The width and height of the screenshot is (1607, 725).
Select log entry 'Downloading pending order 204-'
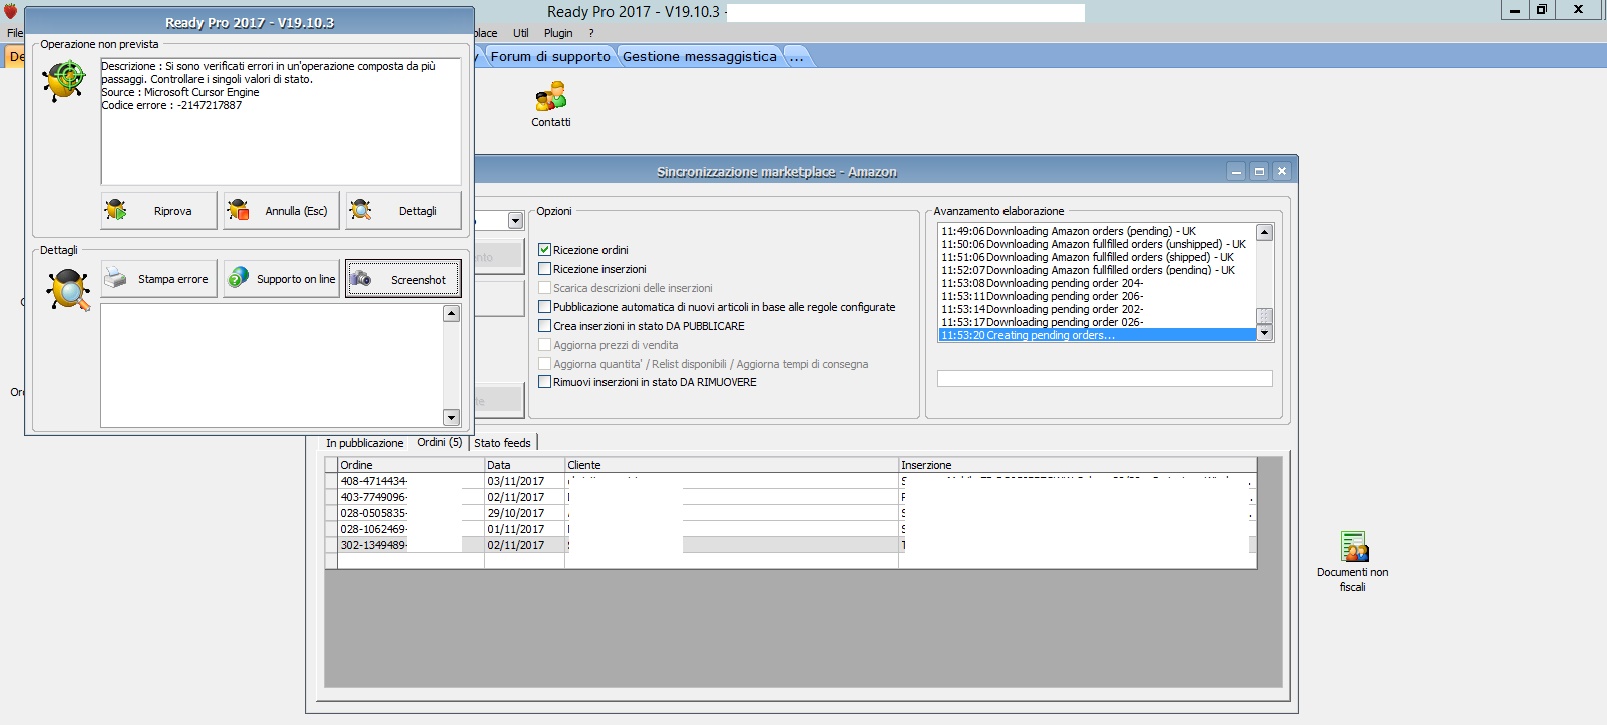(x=1097, y=283)
